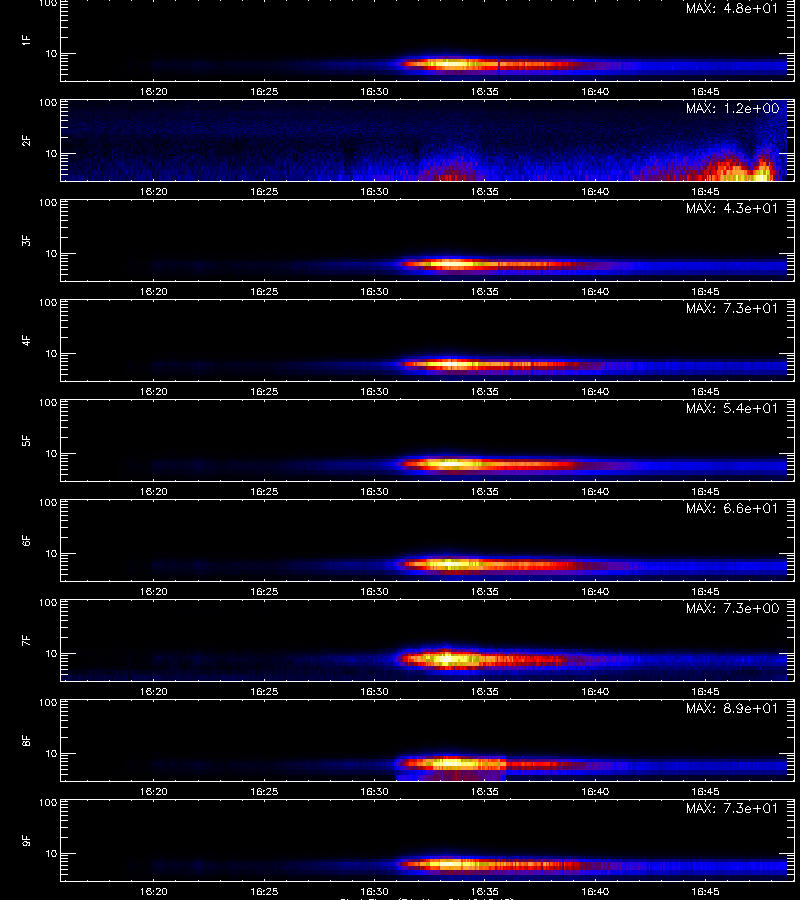Select the 16:30 tick label under panel 9F
This screenshot has height=900, width=800.
(374, 892)
